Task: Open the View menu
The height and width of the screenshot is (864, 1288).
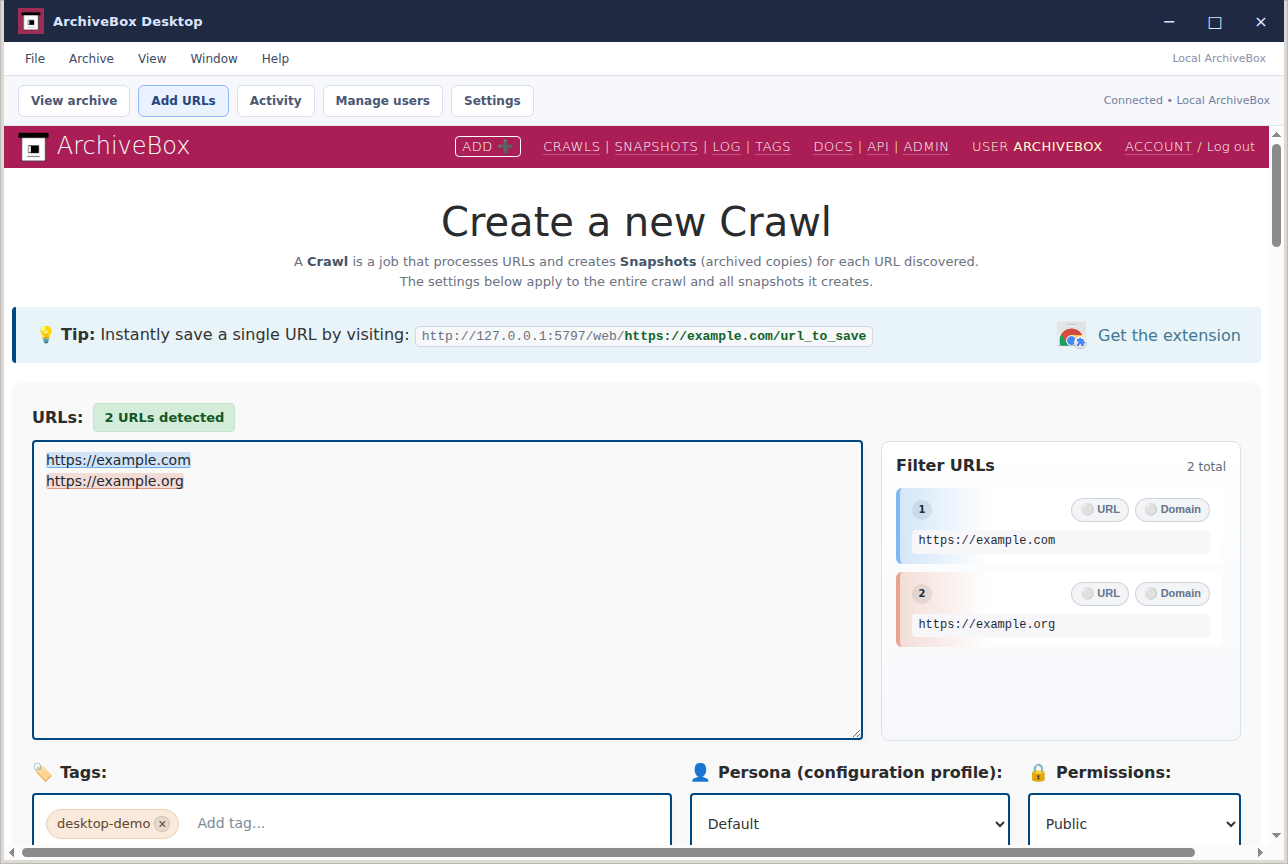Action: coord(152,59)
